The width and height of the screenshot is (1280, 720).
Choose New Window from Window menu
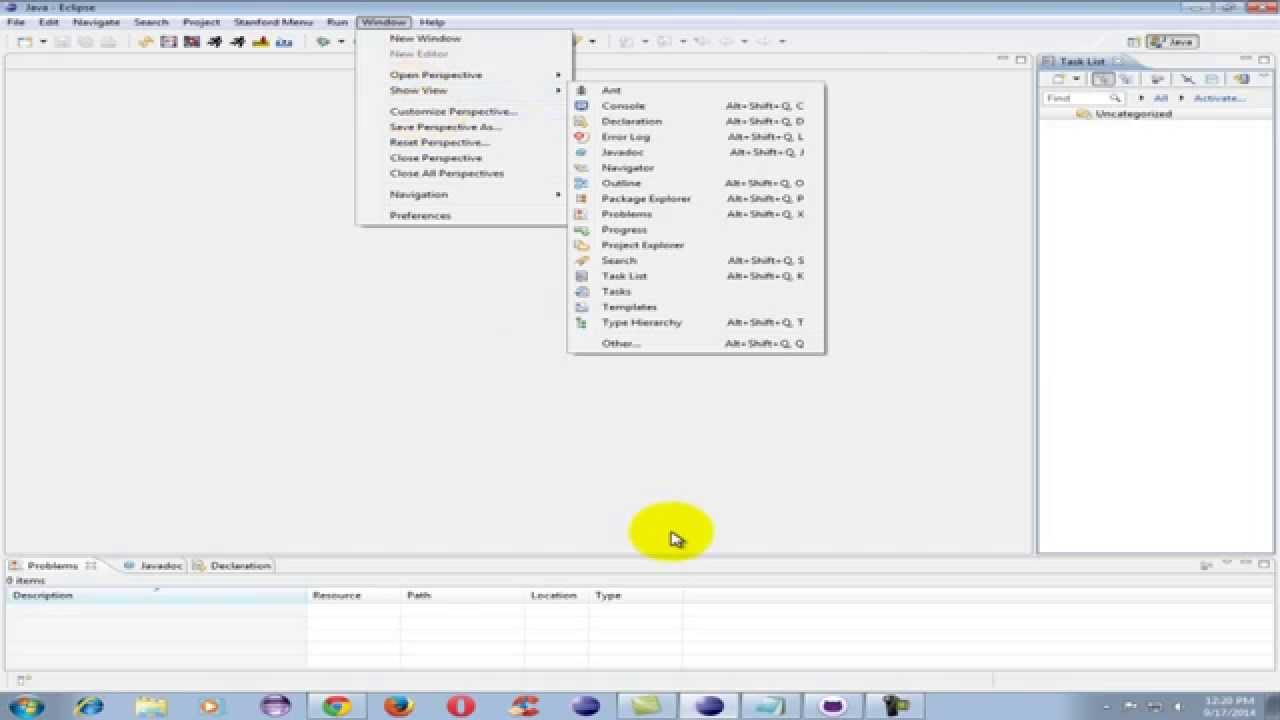click(465, 38)
